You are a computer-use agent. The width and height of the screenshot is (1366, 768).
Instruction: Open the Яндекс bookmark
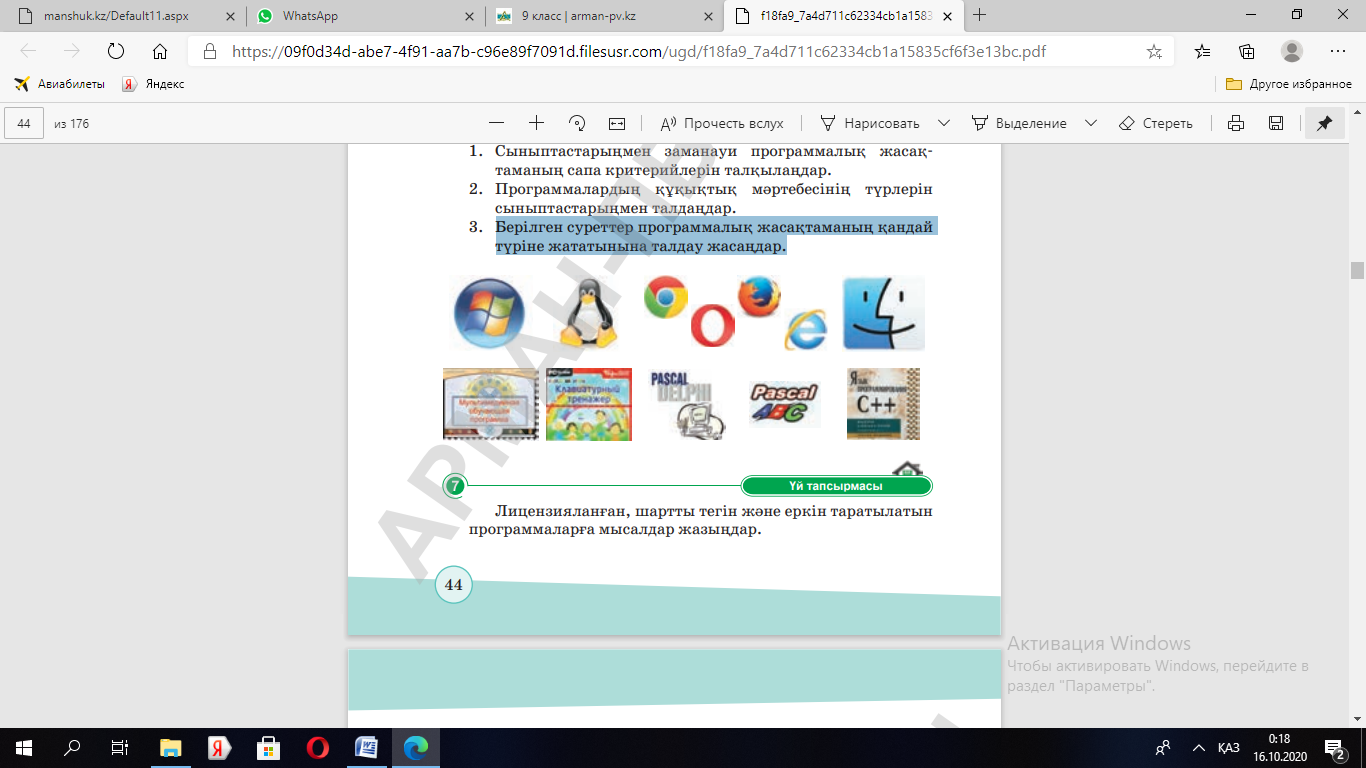pos(154,84)
